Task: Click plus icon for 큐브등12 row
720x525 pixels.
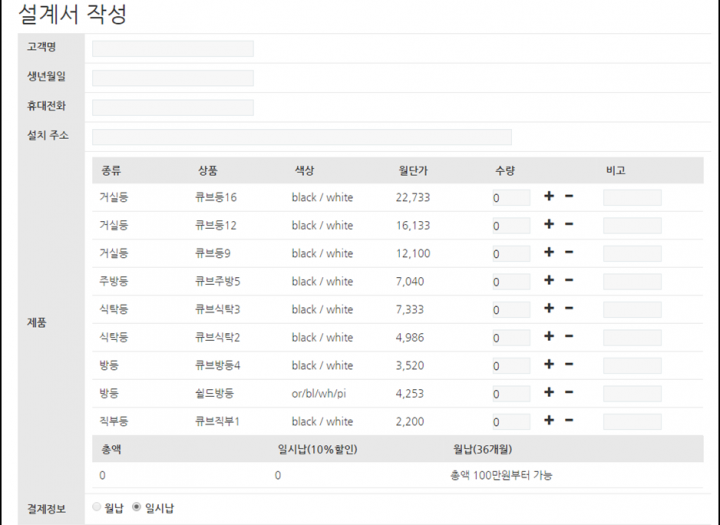Action: click(x=548, y=225)
